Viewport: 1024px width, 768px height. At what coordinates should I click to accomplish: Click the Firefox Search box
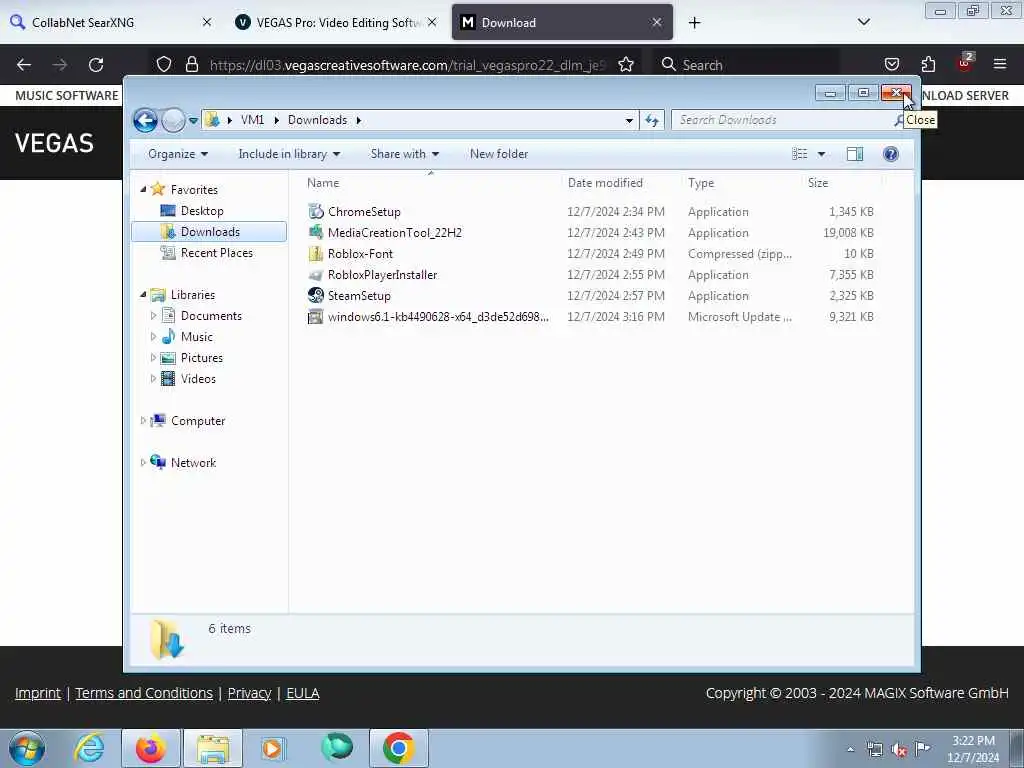pyautogui.click(x=746, y=65)
